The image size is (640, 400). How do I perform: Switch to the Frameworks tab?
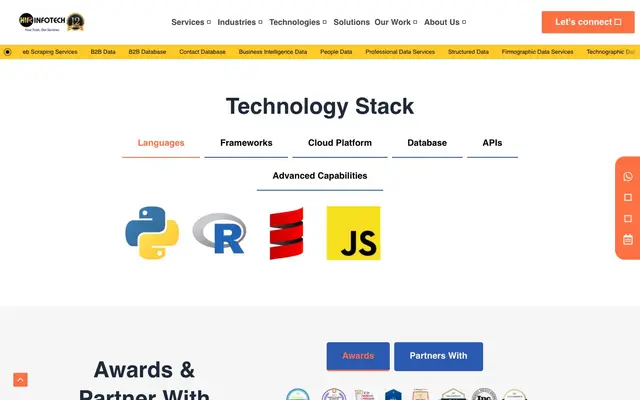tap(246, 143)
